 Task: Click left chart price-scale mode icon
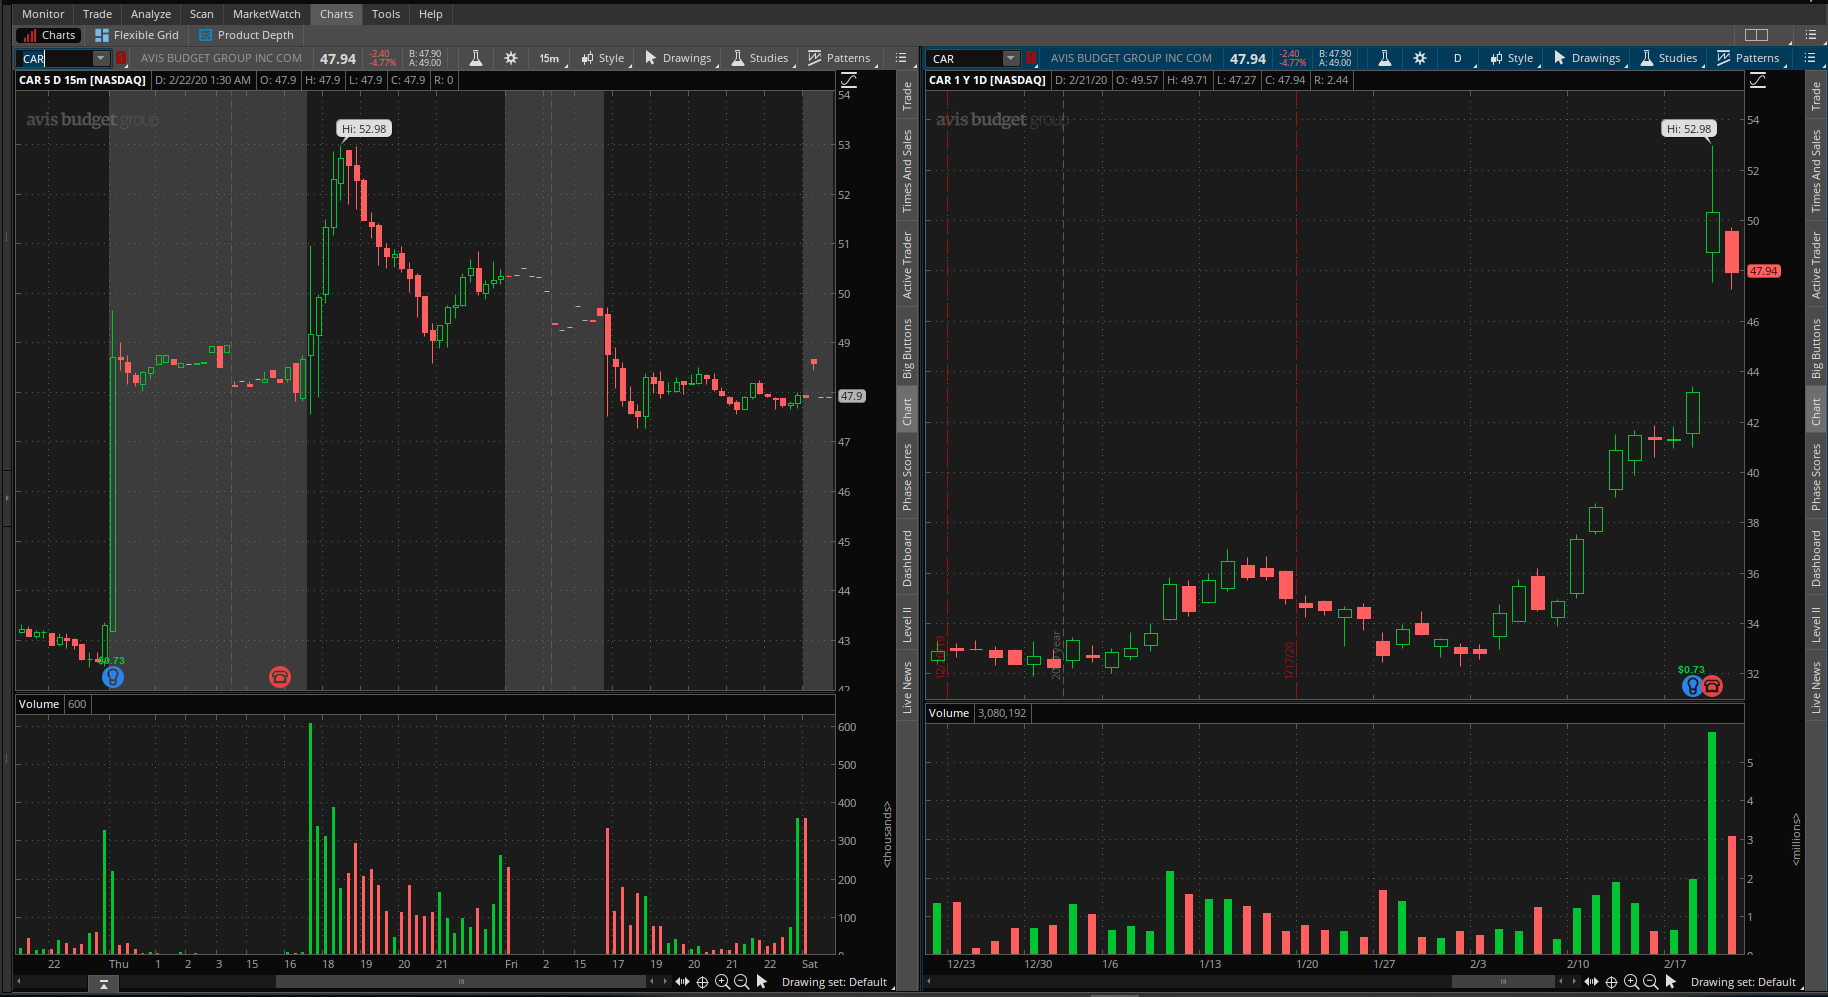click(848, 80)
